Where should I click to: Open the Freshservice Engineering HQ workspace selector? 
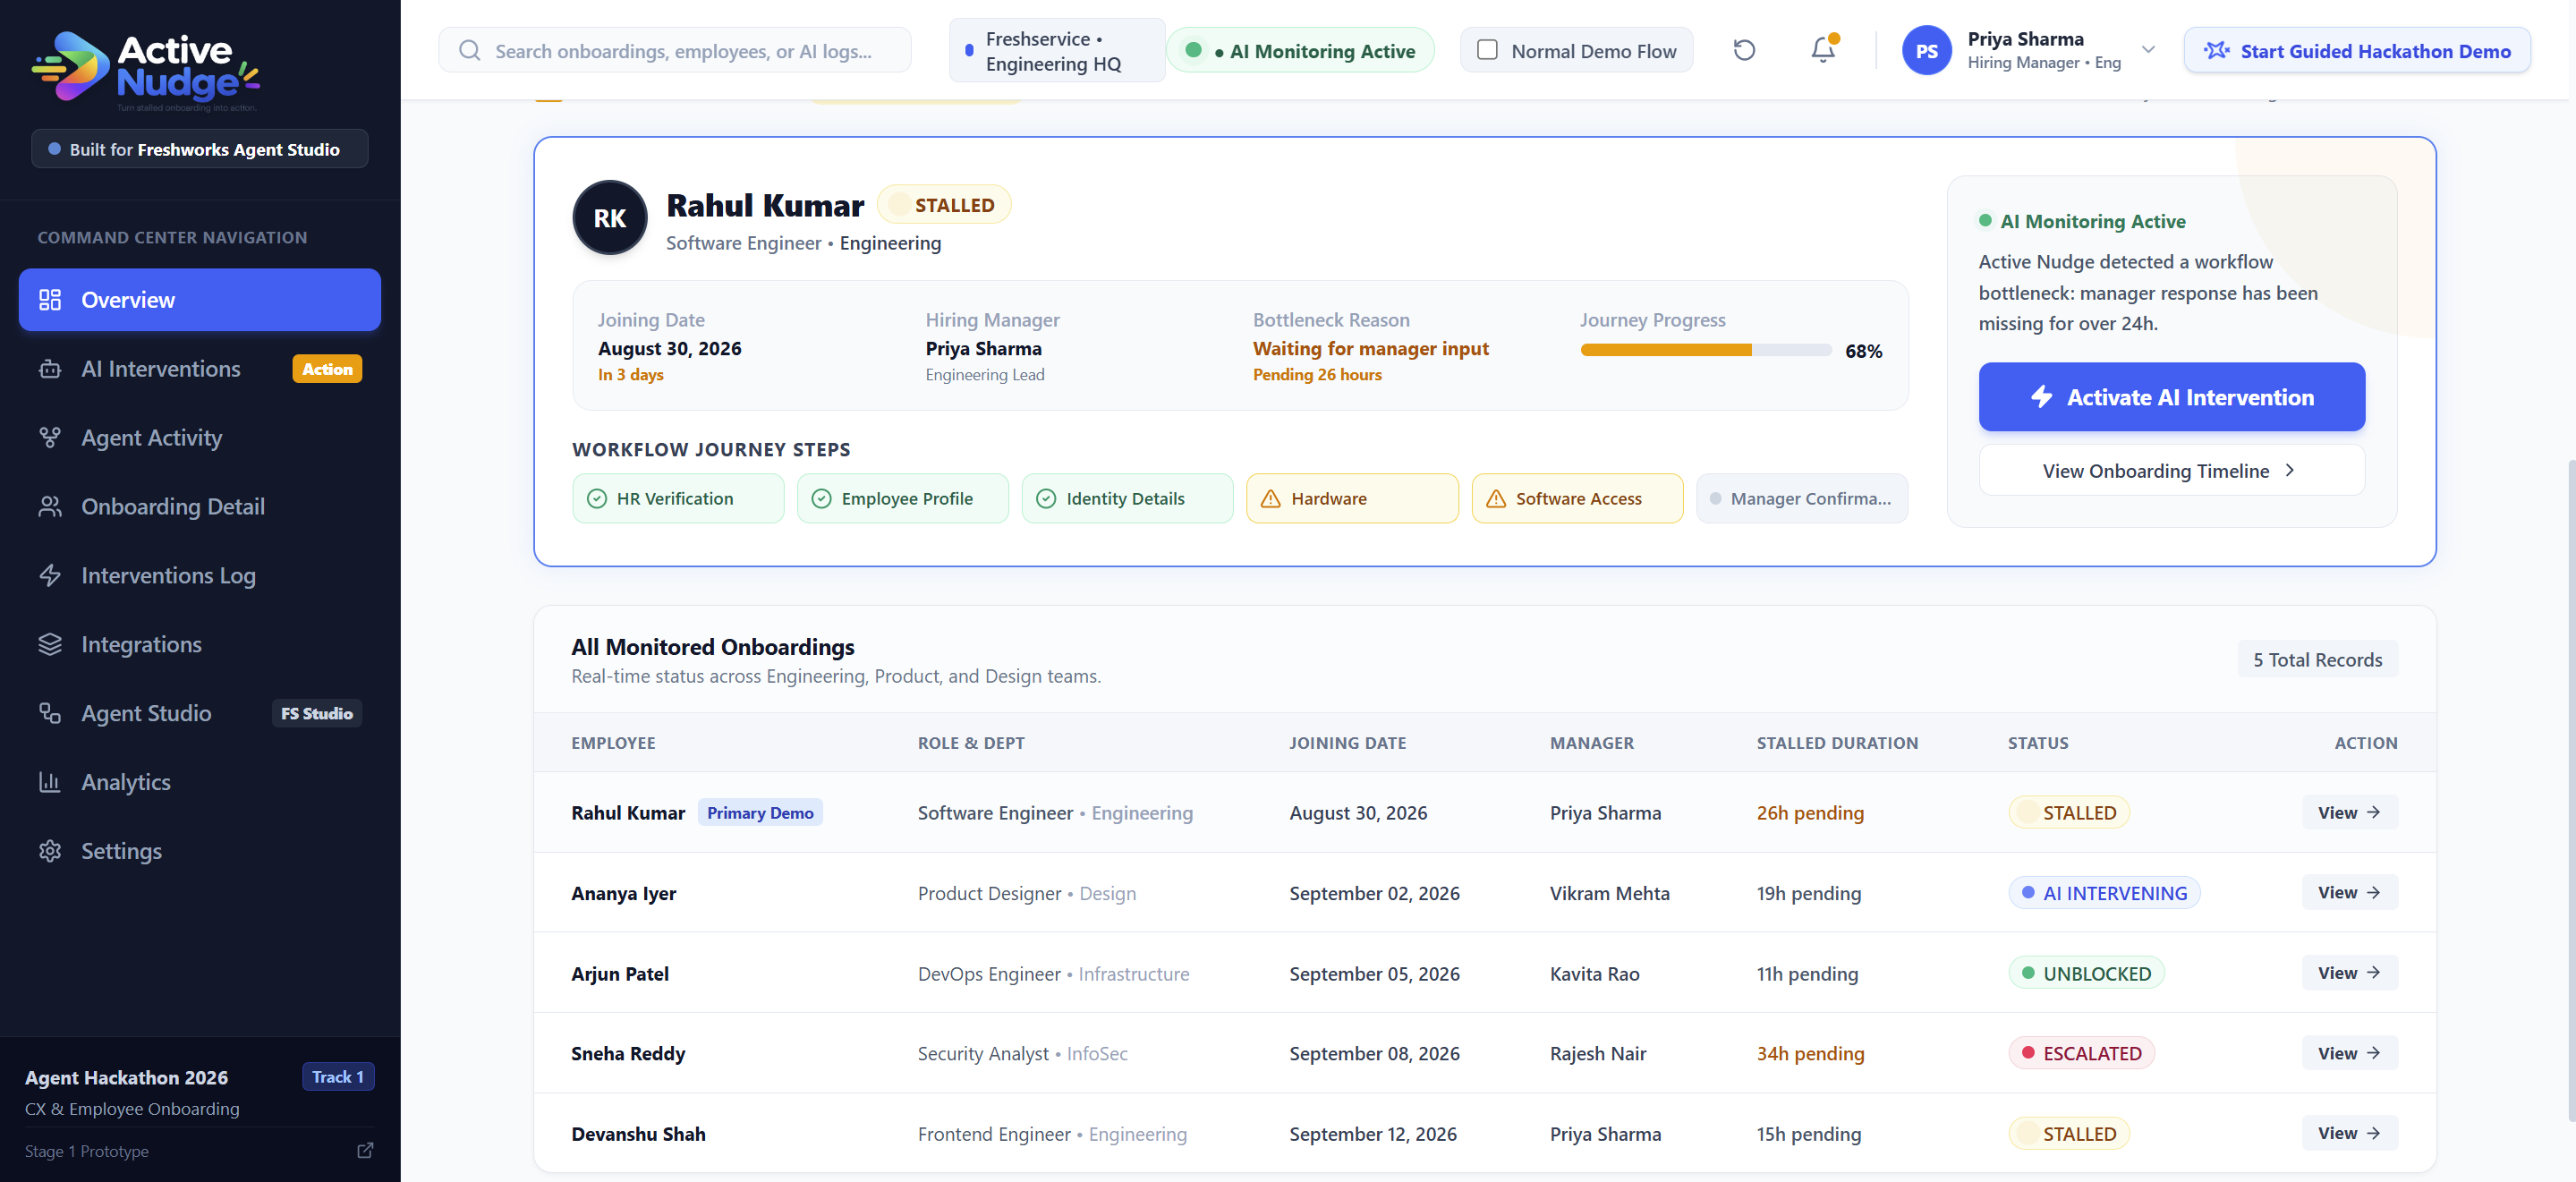click(x=1057, y=51)
